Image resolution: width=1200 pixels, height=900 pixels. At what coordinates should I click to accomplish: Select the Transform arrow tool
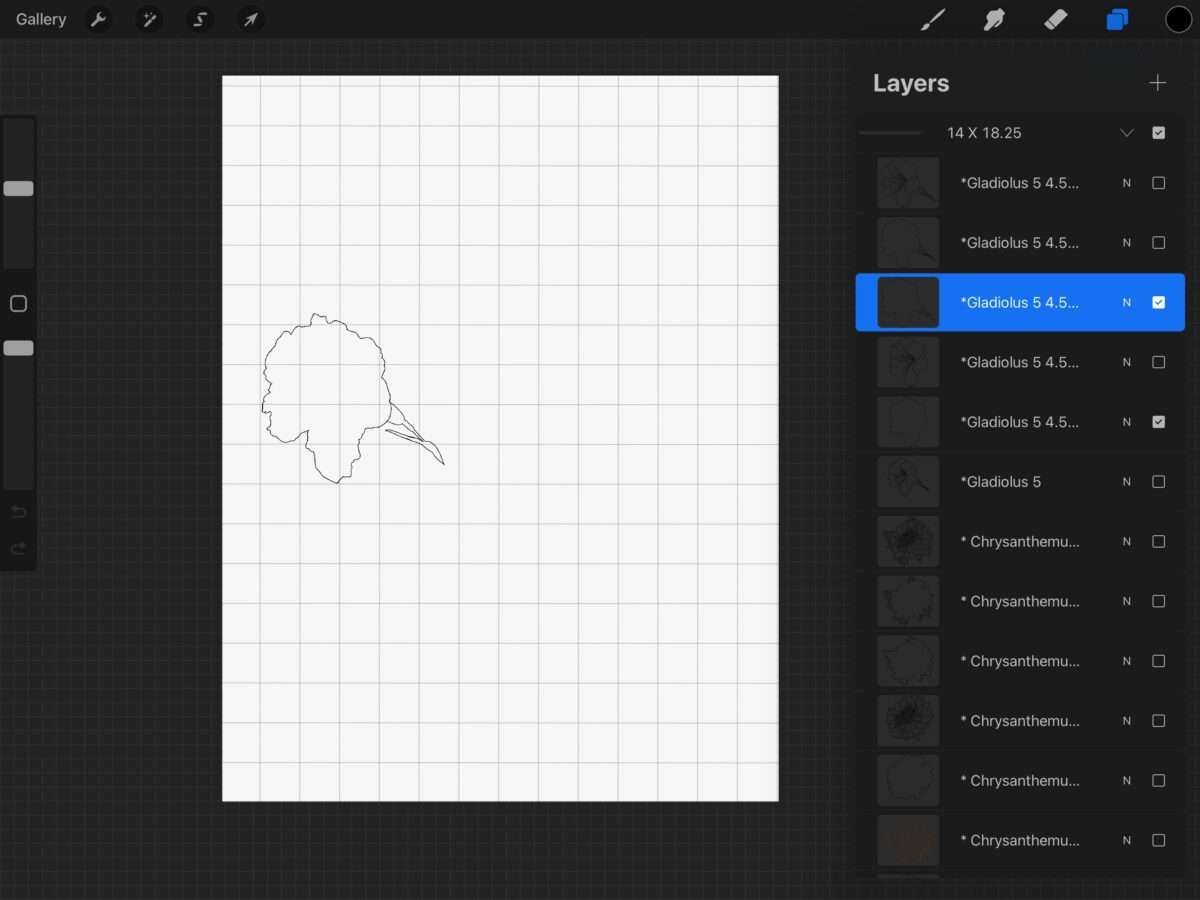point(250,20)
